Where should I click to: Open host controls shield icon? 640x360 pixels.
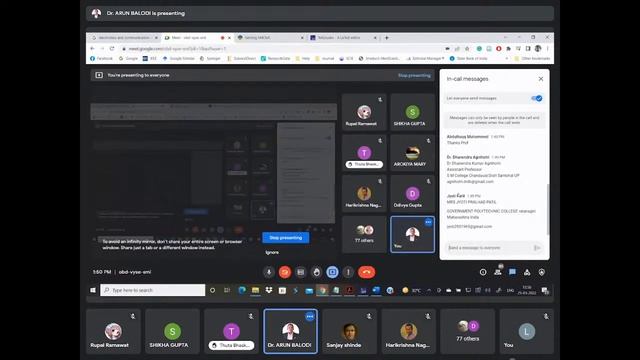[542, 272]
